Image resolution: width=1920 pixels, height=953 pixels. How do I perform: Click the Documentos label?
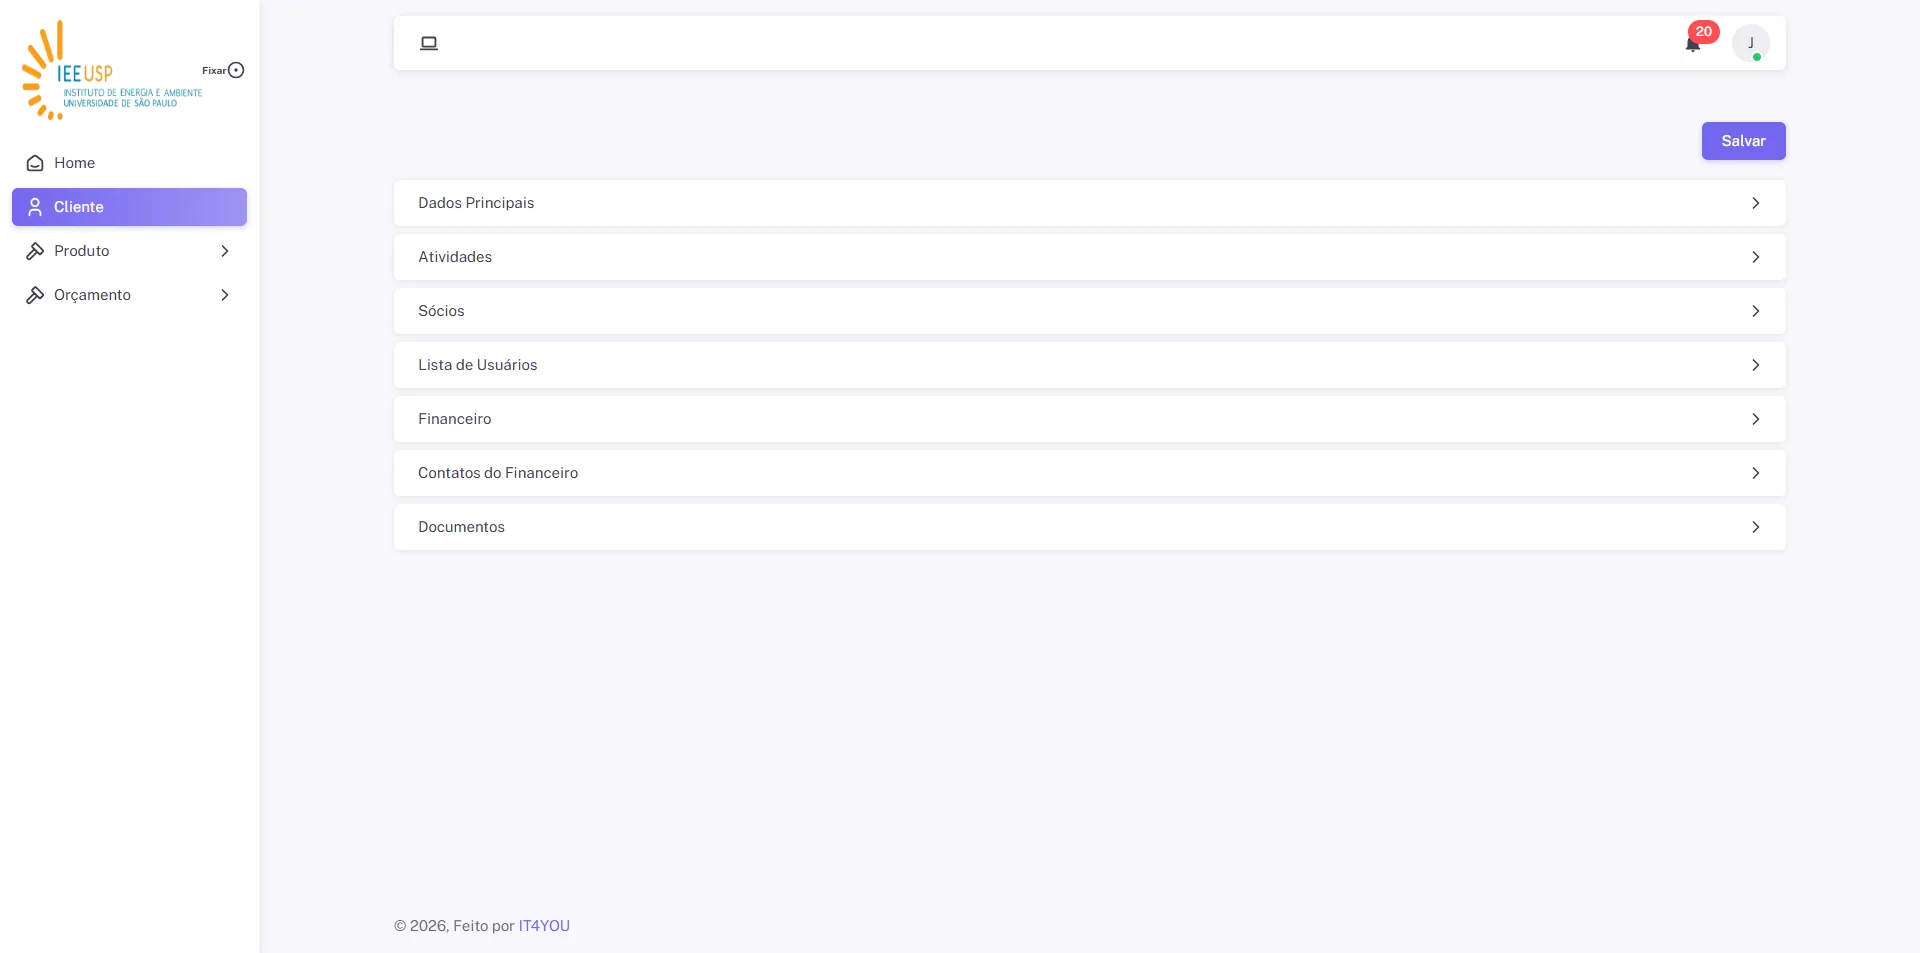click(x=461, y=527)
